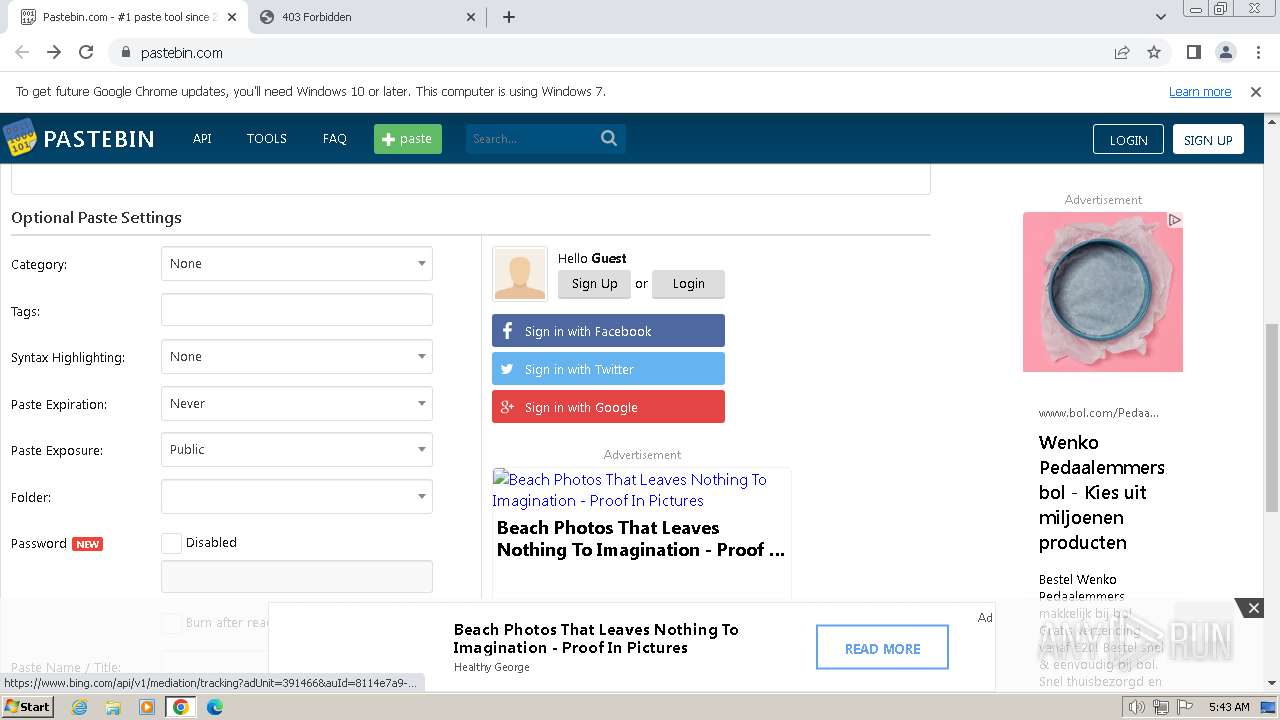The image size is (1280, 720).
Task: Expand the Paste Expiration dropdown set to Never
Action: pyautogui.click(x=297, y=404)
